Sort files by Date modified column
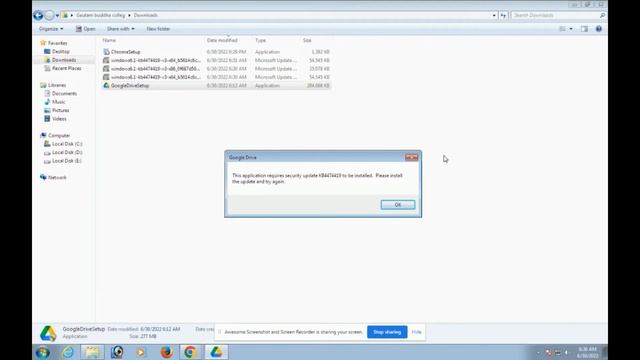Image resolution: width=640 pixels, height=360 pixels. point(222,40)
